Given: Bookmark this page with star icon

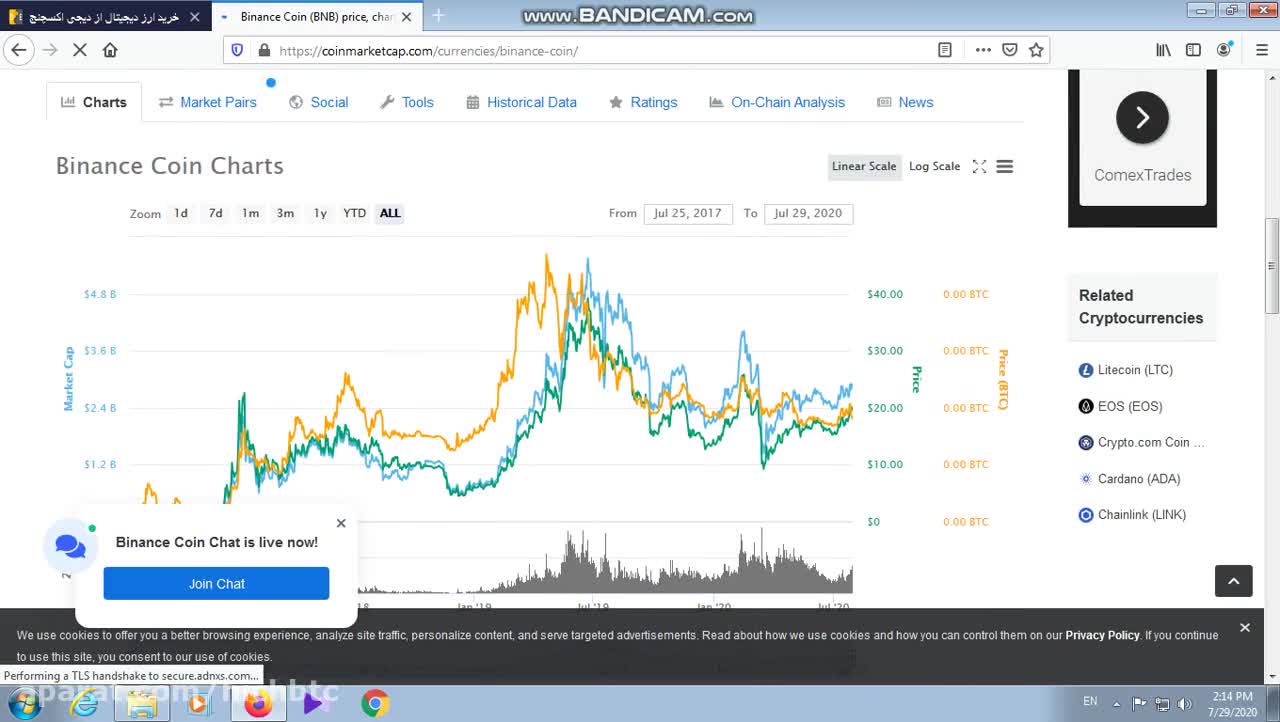Looking at the screenshot, I should pos(1036,50).
